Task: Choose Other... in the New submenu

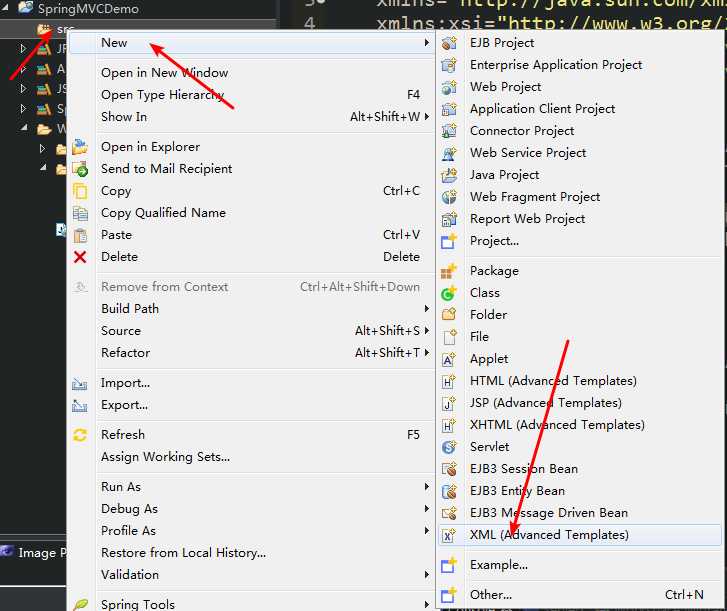Action: click(580, 595)
